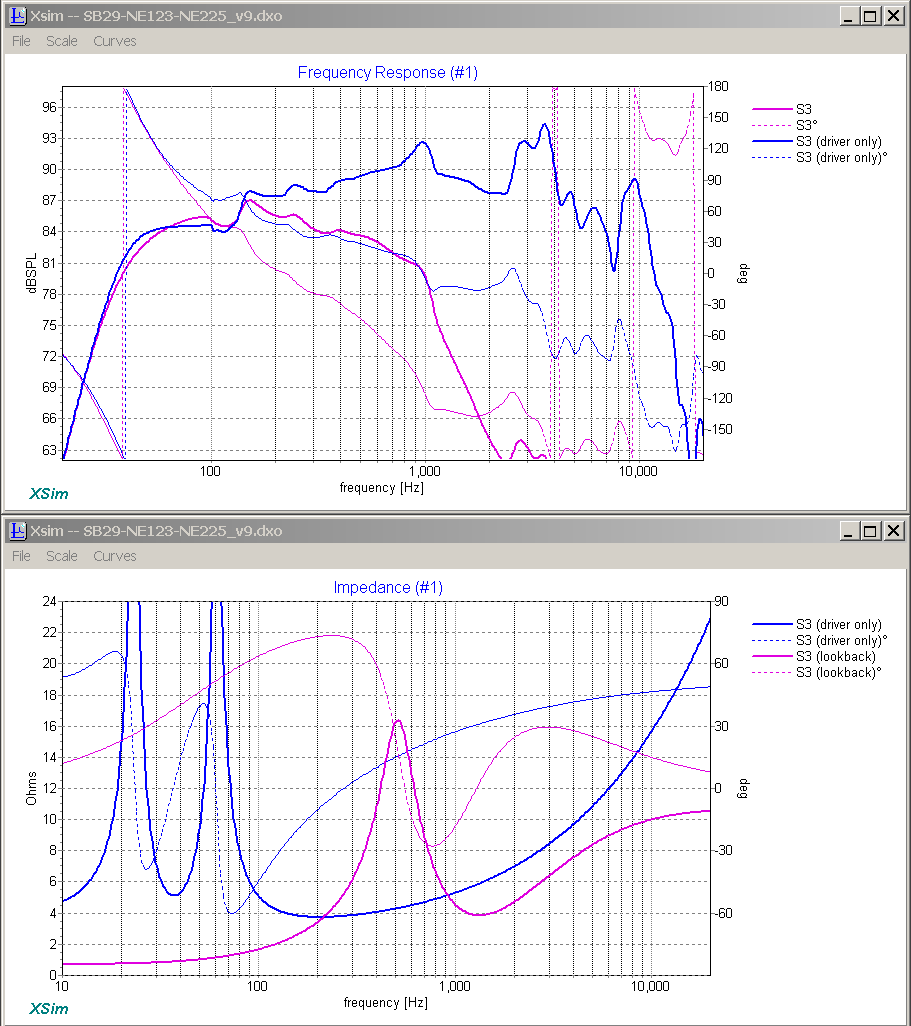This screenshot has width=911, height=1026.
Task: Minimize the Impedance window
Action: point(849,531)
